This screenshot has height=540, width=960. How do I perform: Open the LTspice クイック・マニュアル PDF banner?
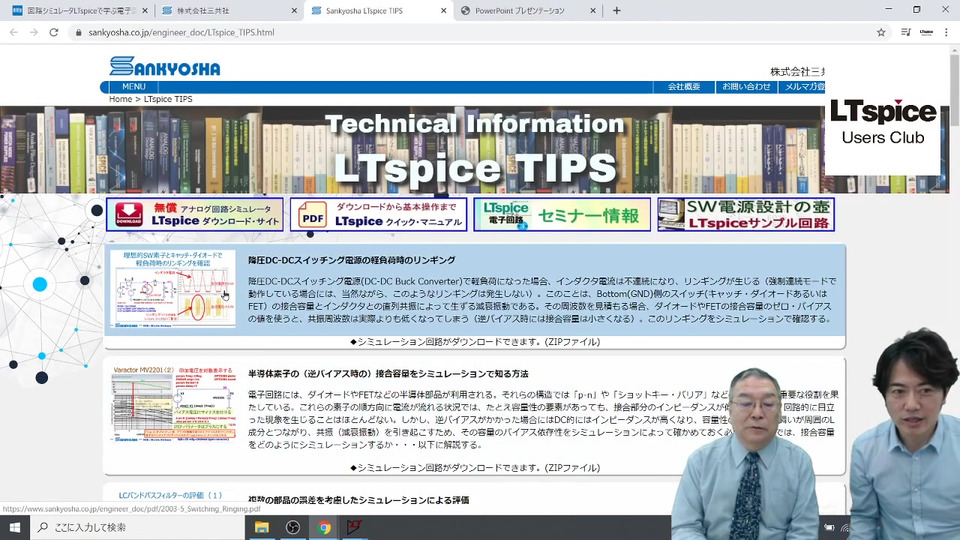[x=378, y=214]
